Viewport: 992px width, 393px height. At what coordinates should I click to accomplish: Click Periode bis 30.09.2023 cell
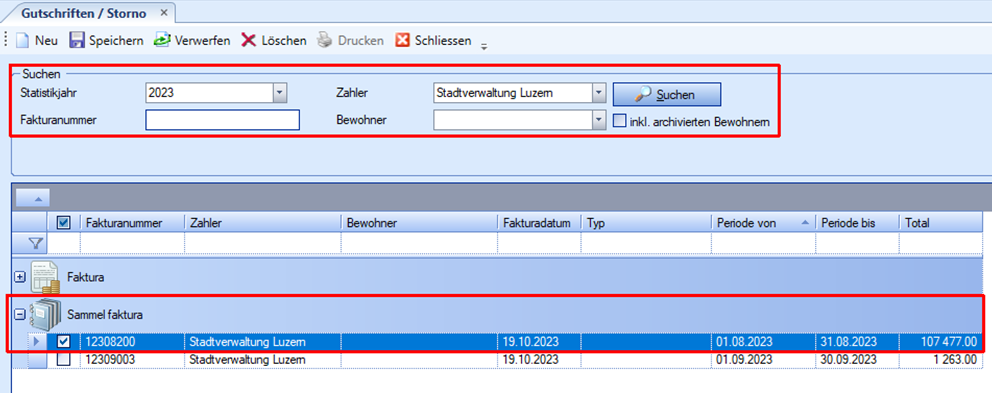(x=857, y=359)
